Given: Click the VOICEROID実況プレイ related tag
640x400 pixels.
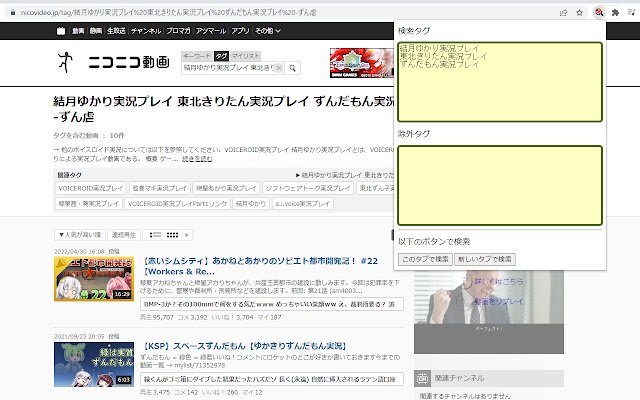Looking at the screenshot, I should 91,188.
